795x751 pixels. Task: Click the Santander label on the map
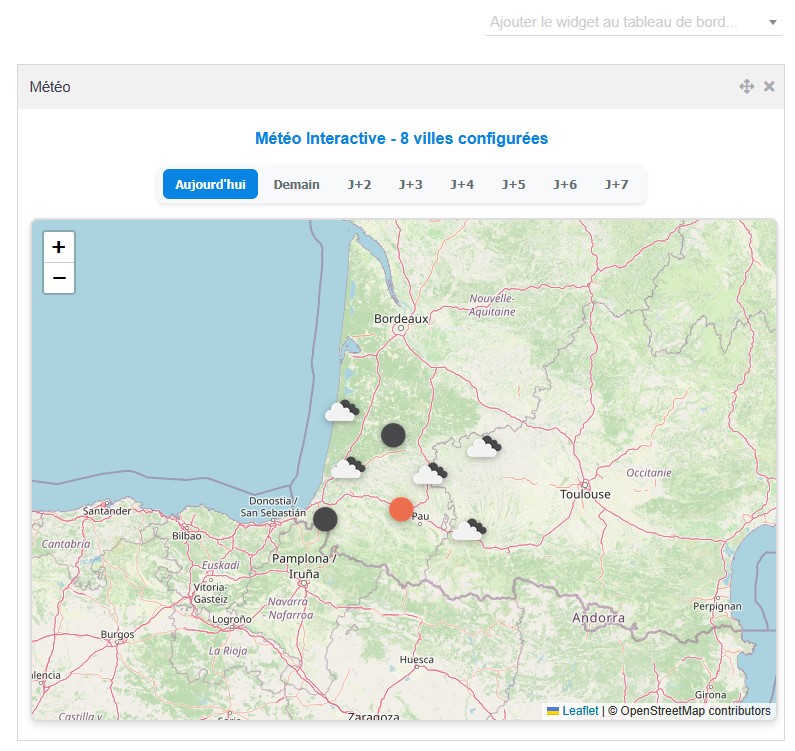click(107, 511)
